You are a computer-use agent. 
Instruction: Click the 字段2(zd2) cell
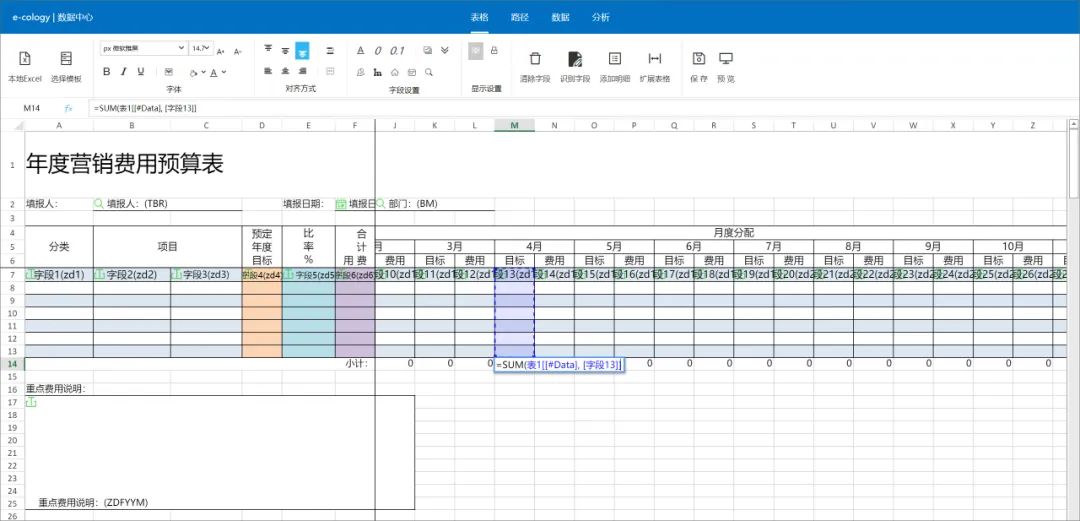click(132, 274)
